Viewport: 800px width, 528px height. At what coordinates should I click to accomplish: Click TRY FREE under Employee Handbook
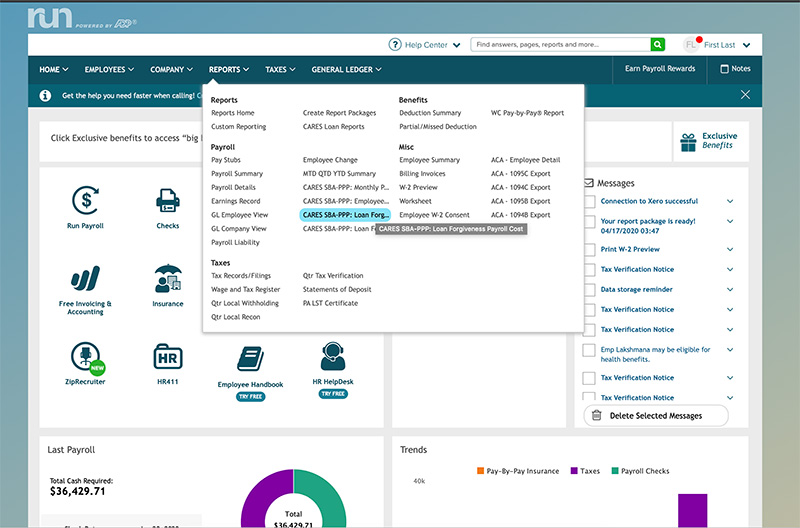(x=251, y=396)
